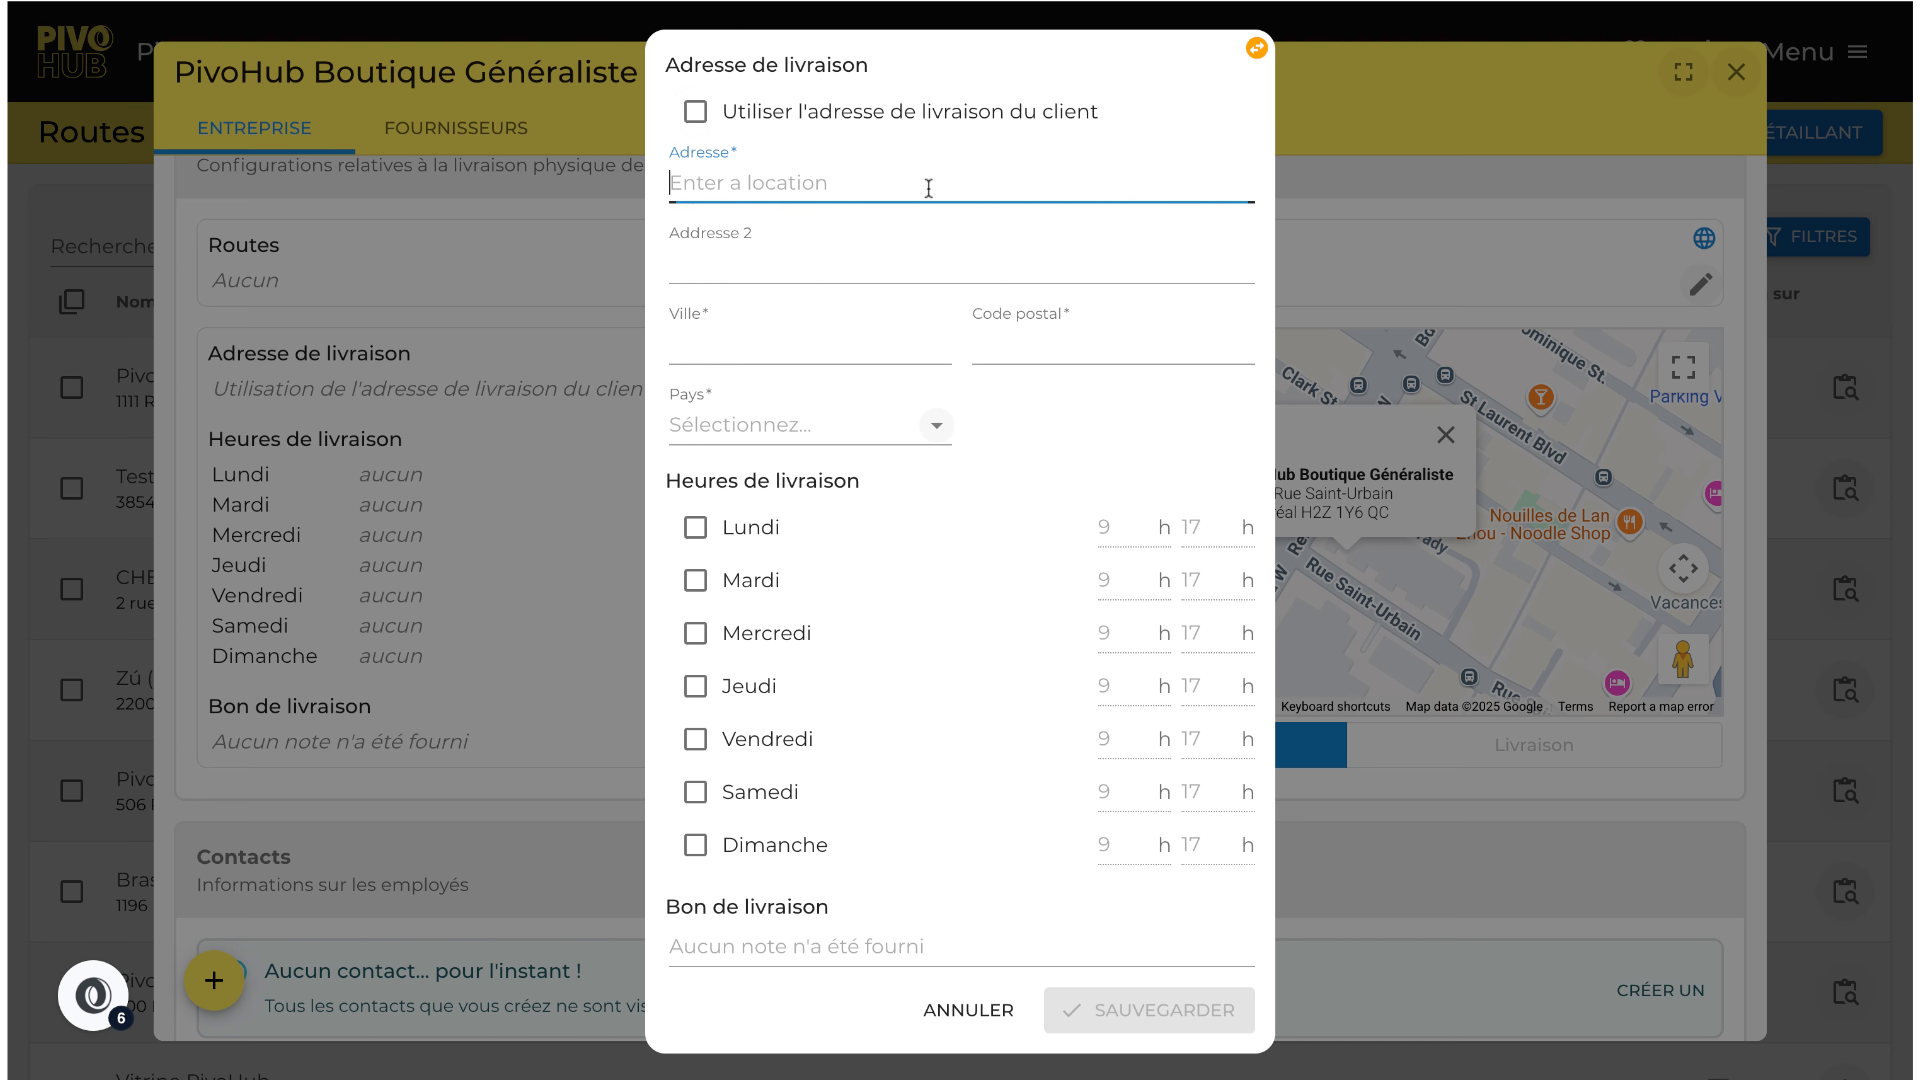Click the pencil edit icon
This screenshot has width=1920, height=1080.
1701,284
